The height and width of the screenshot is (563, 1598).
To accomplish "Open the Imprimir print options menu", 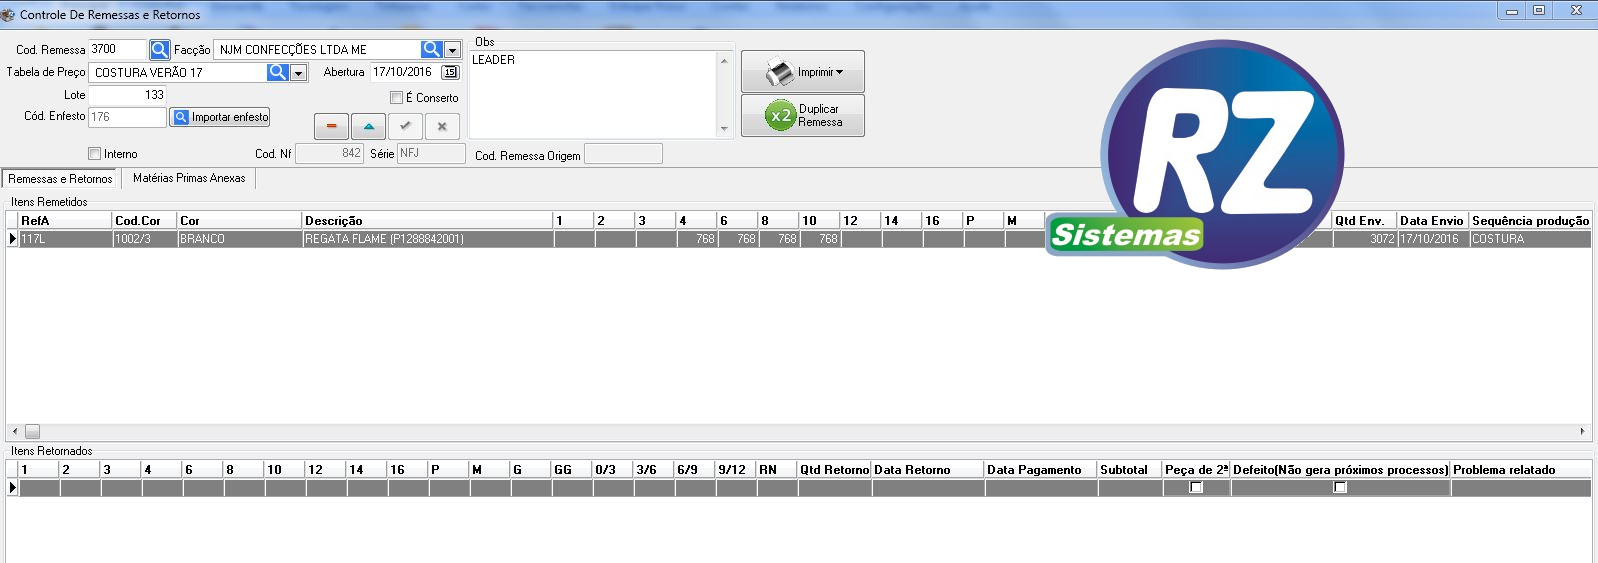I will (803, 72).
